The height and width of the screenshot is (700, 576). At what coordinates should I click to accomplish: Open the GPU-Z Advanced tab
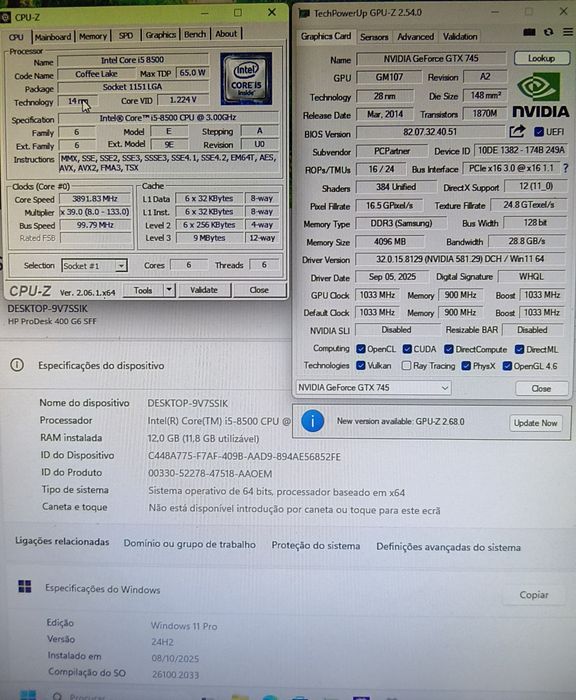click(415, 37)
